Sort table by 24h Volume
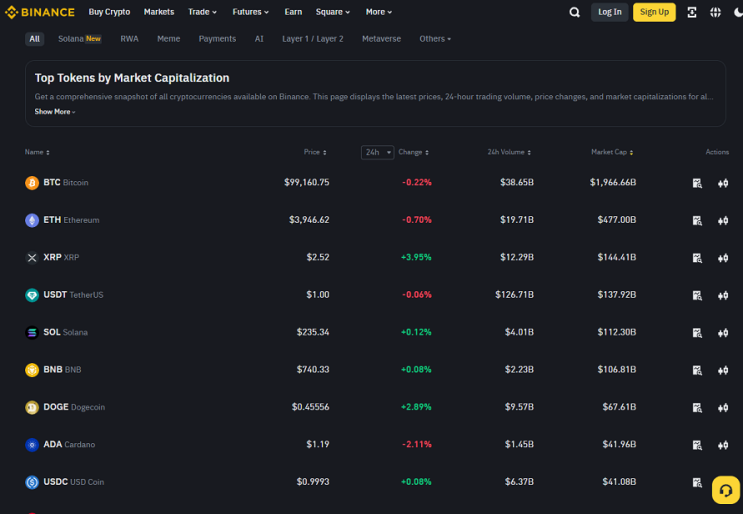Image resolution: width=743 pixels, height=514 pixels. coord(509,152)
